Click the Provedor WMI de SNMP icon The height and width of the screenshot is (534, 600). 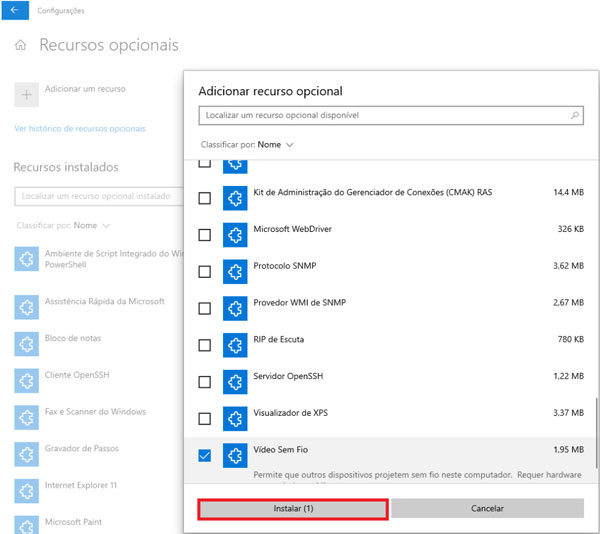[235, 308]
